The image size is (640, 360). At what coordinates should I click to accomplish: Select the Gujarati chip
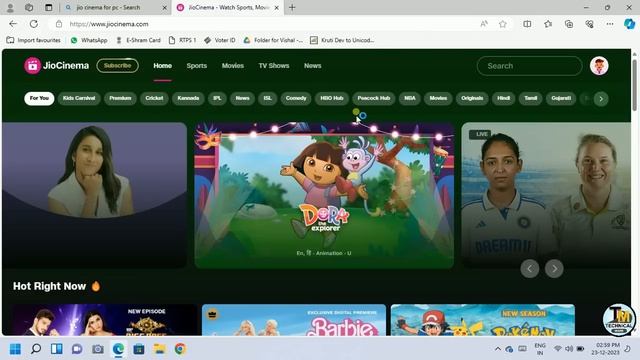pyautogui.click(x=561, y=98)
